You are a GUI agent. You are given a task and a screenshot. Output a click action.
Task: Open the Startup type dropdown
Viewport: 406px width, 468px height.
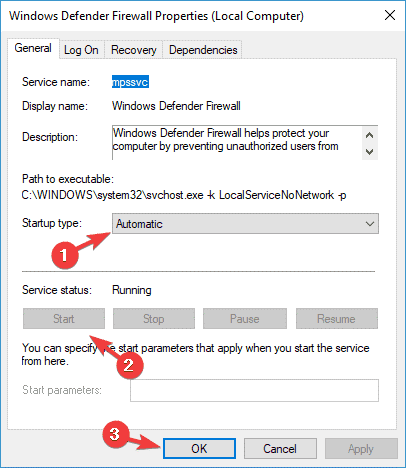tap(245, 224)
